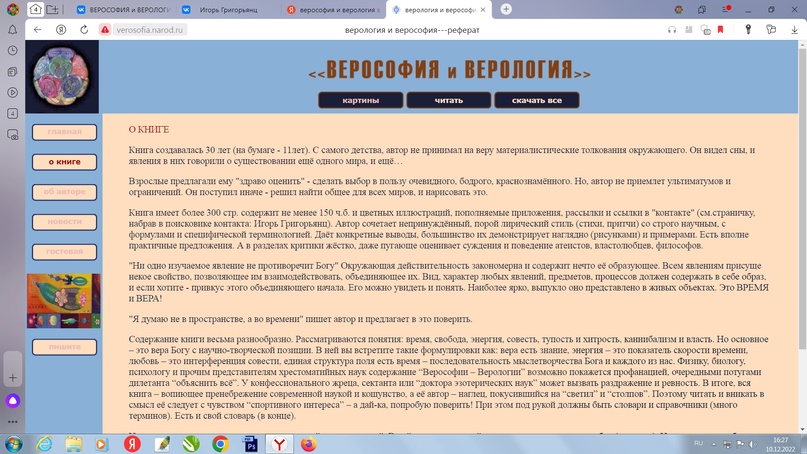Show the red site security warning icon

tap(105, 30)
